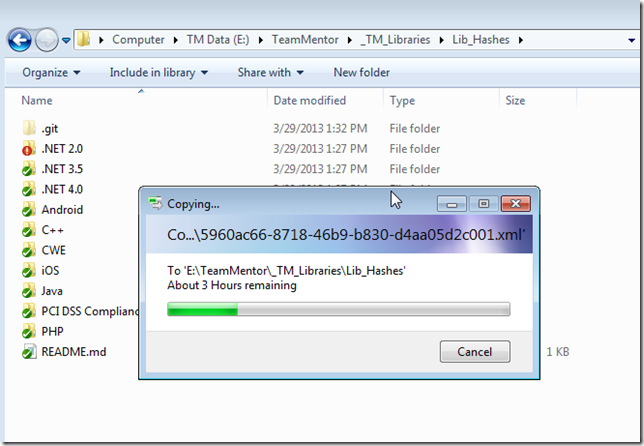This screenshot has height=446, width=644.
Task: Select the Android folder icon
Action: tap(29, 209)
